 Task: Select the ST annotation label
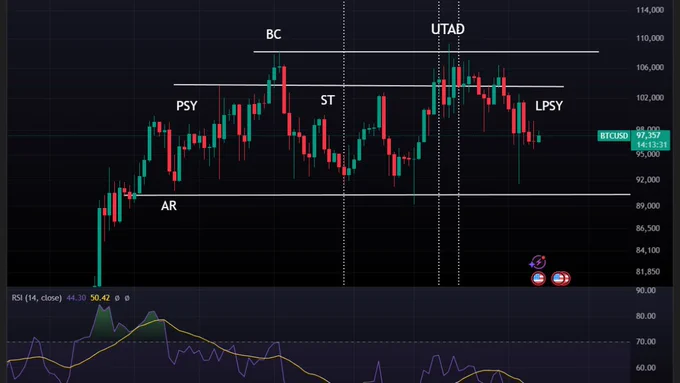pos(327,100)
